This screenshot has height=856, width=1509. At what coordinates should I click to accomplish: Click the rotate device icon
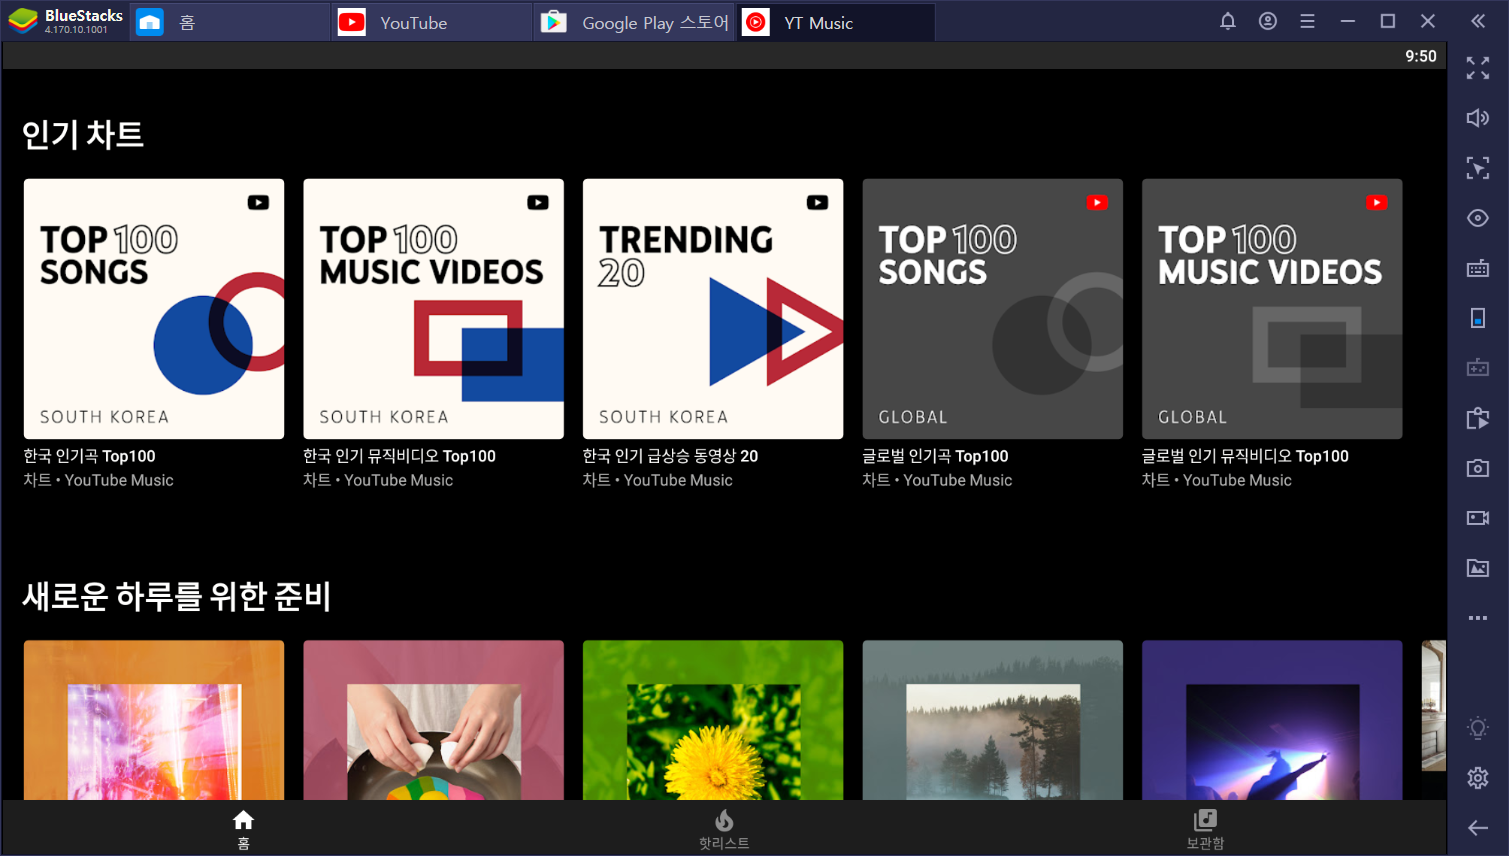[1478, 318]
